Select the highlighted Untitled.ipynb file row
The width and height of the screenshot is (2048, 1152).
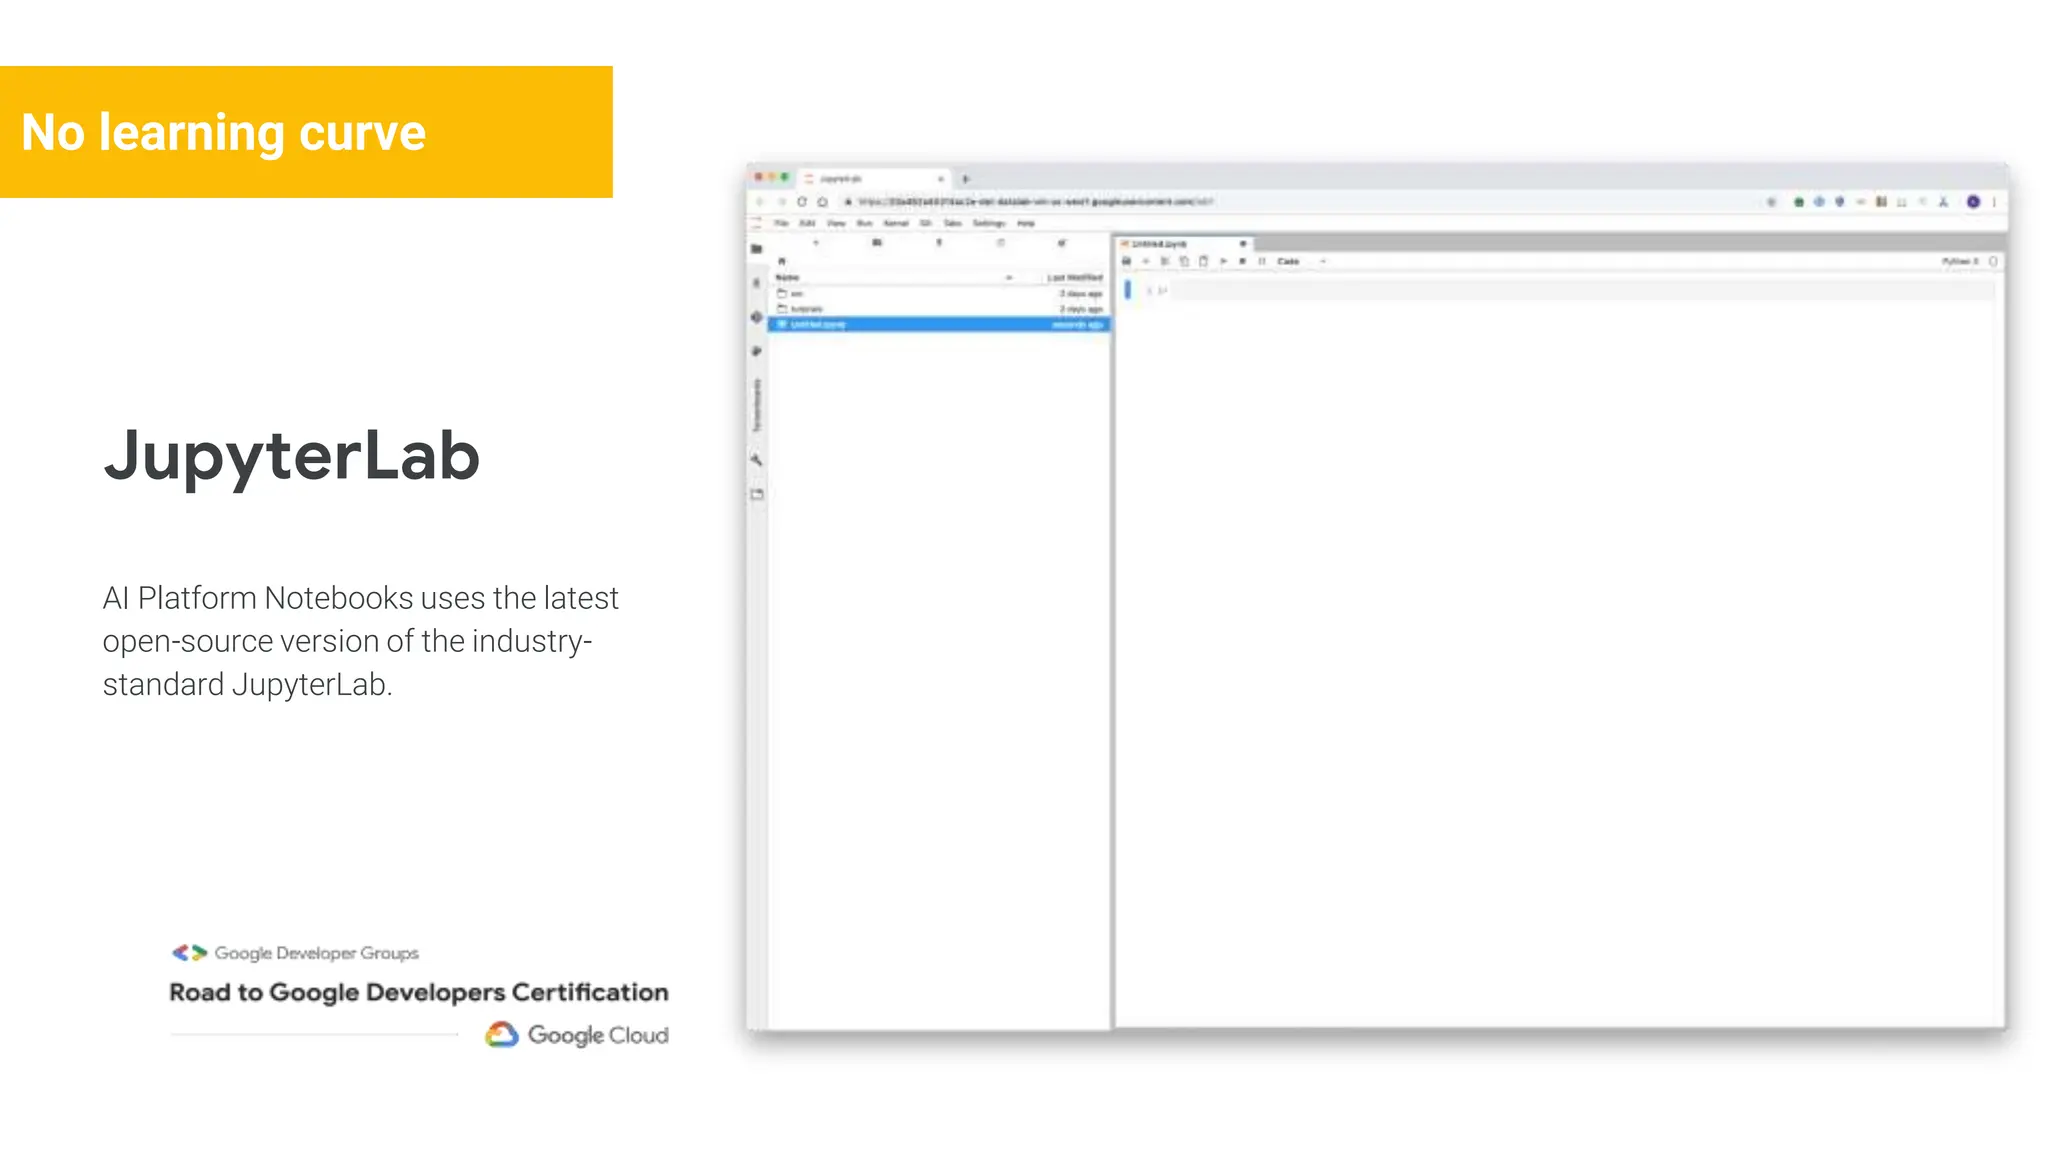tap(939, 324)
